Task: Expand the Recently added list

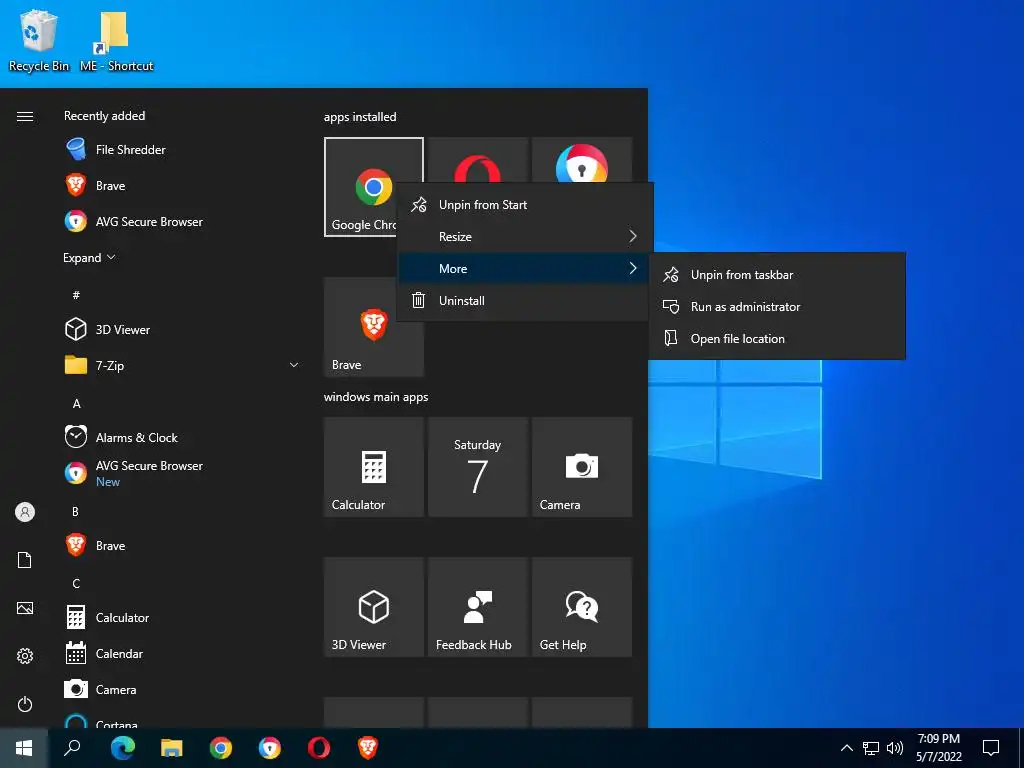Action: [89, 257]
